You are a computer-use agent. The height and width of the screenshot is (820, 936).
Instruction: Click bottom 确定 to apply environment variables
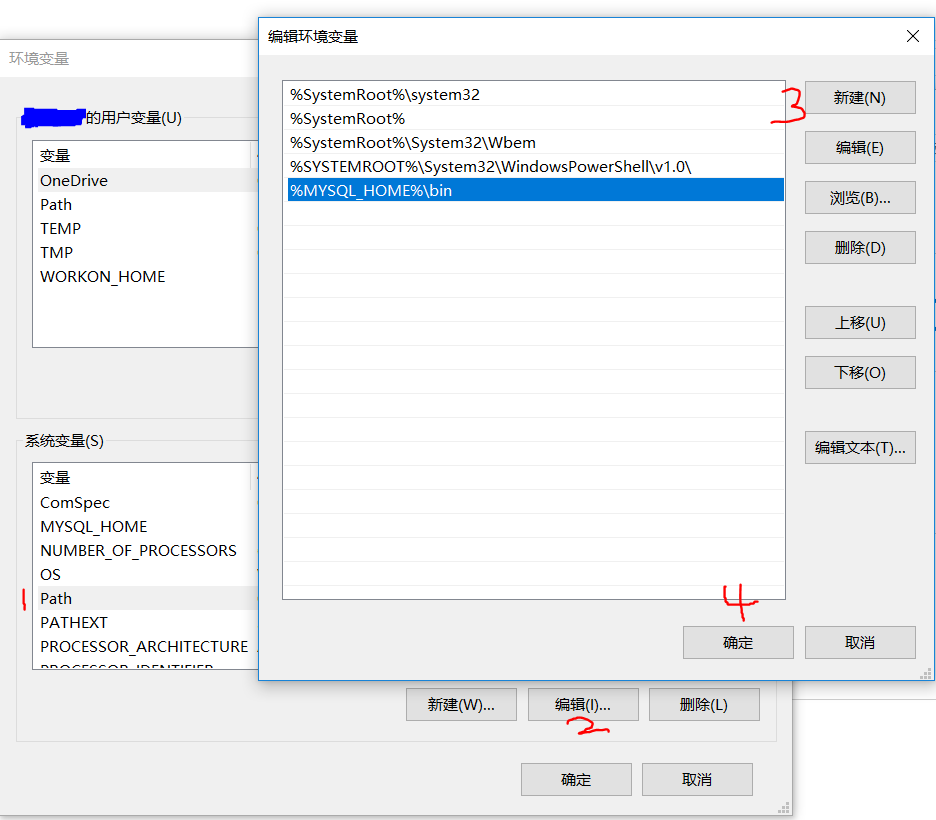coord(576,779)
